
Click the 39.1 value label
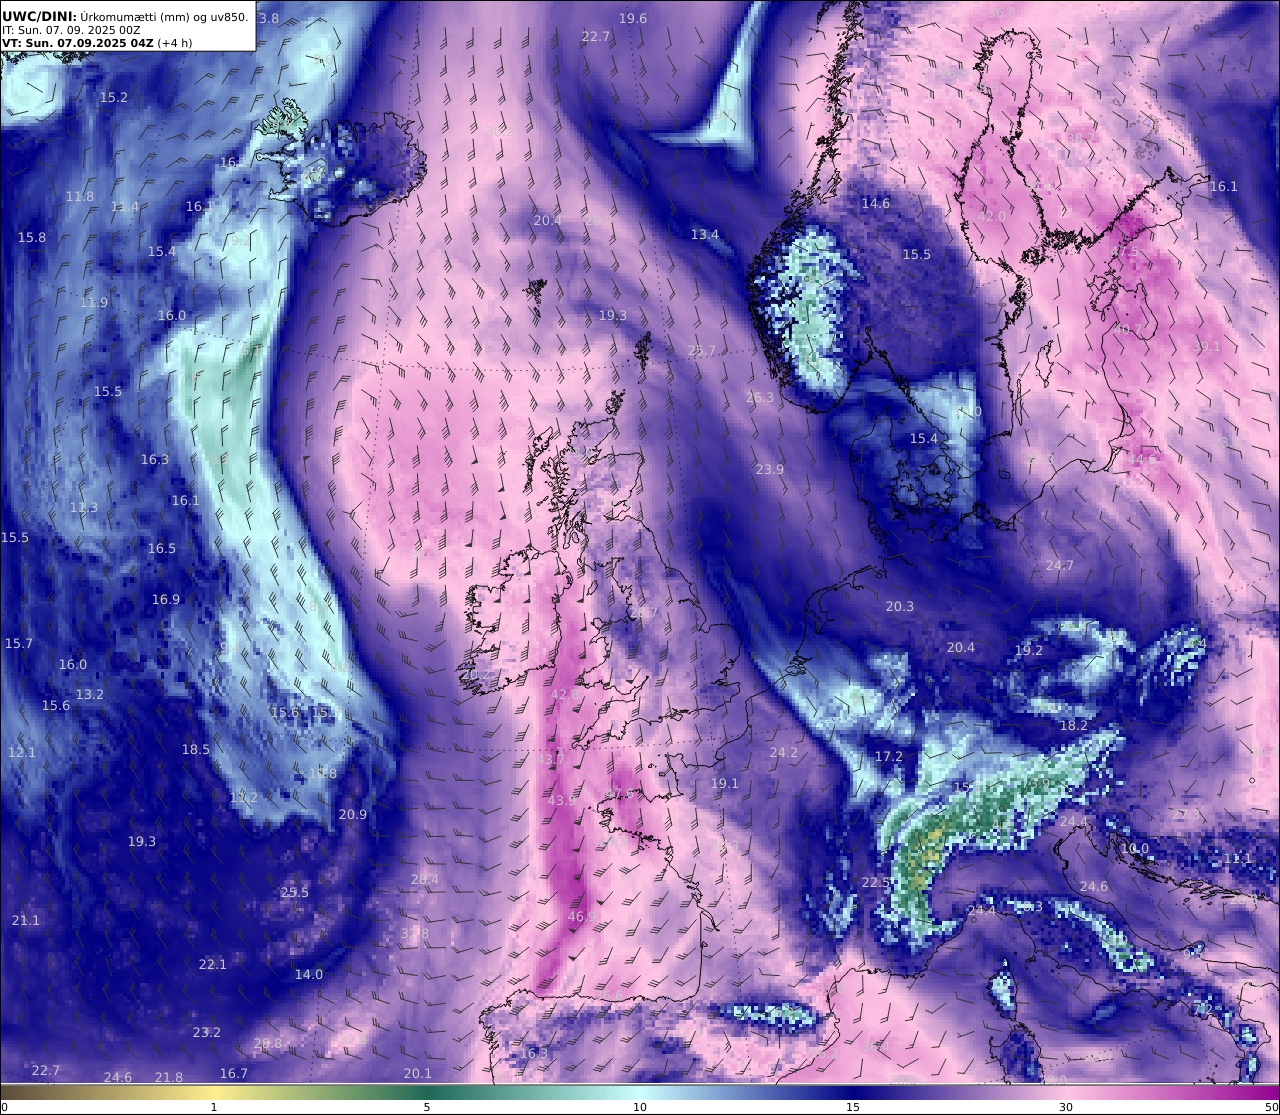click(1207, 347)
